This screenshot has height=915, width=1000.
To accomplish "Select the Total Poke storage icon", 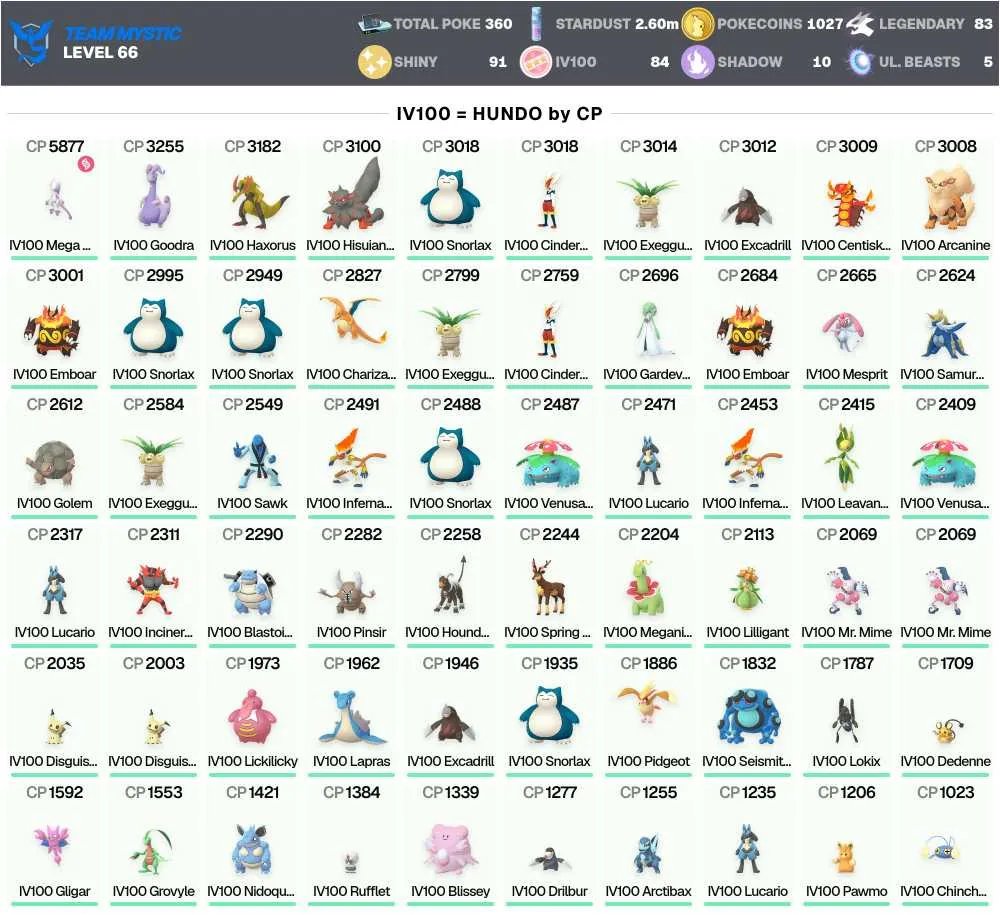I will 374,24.
